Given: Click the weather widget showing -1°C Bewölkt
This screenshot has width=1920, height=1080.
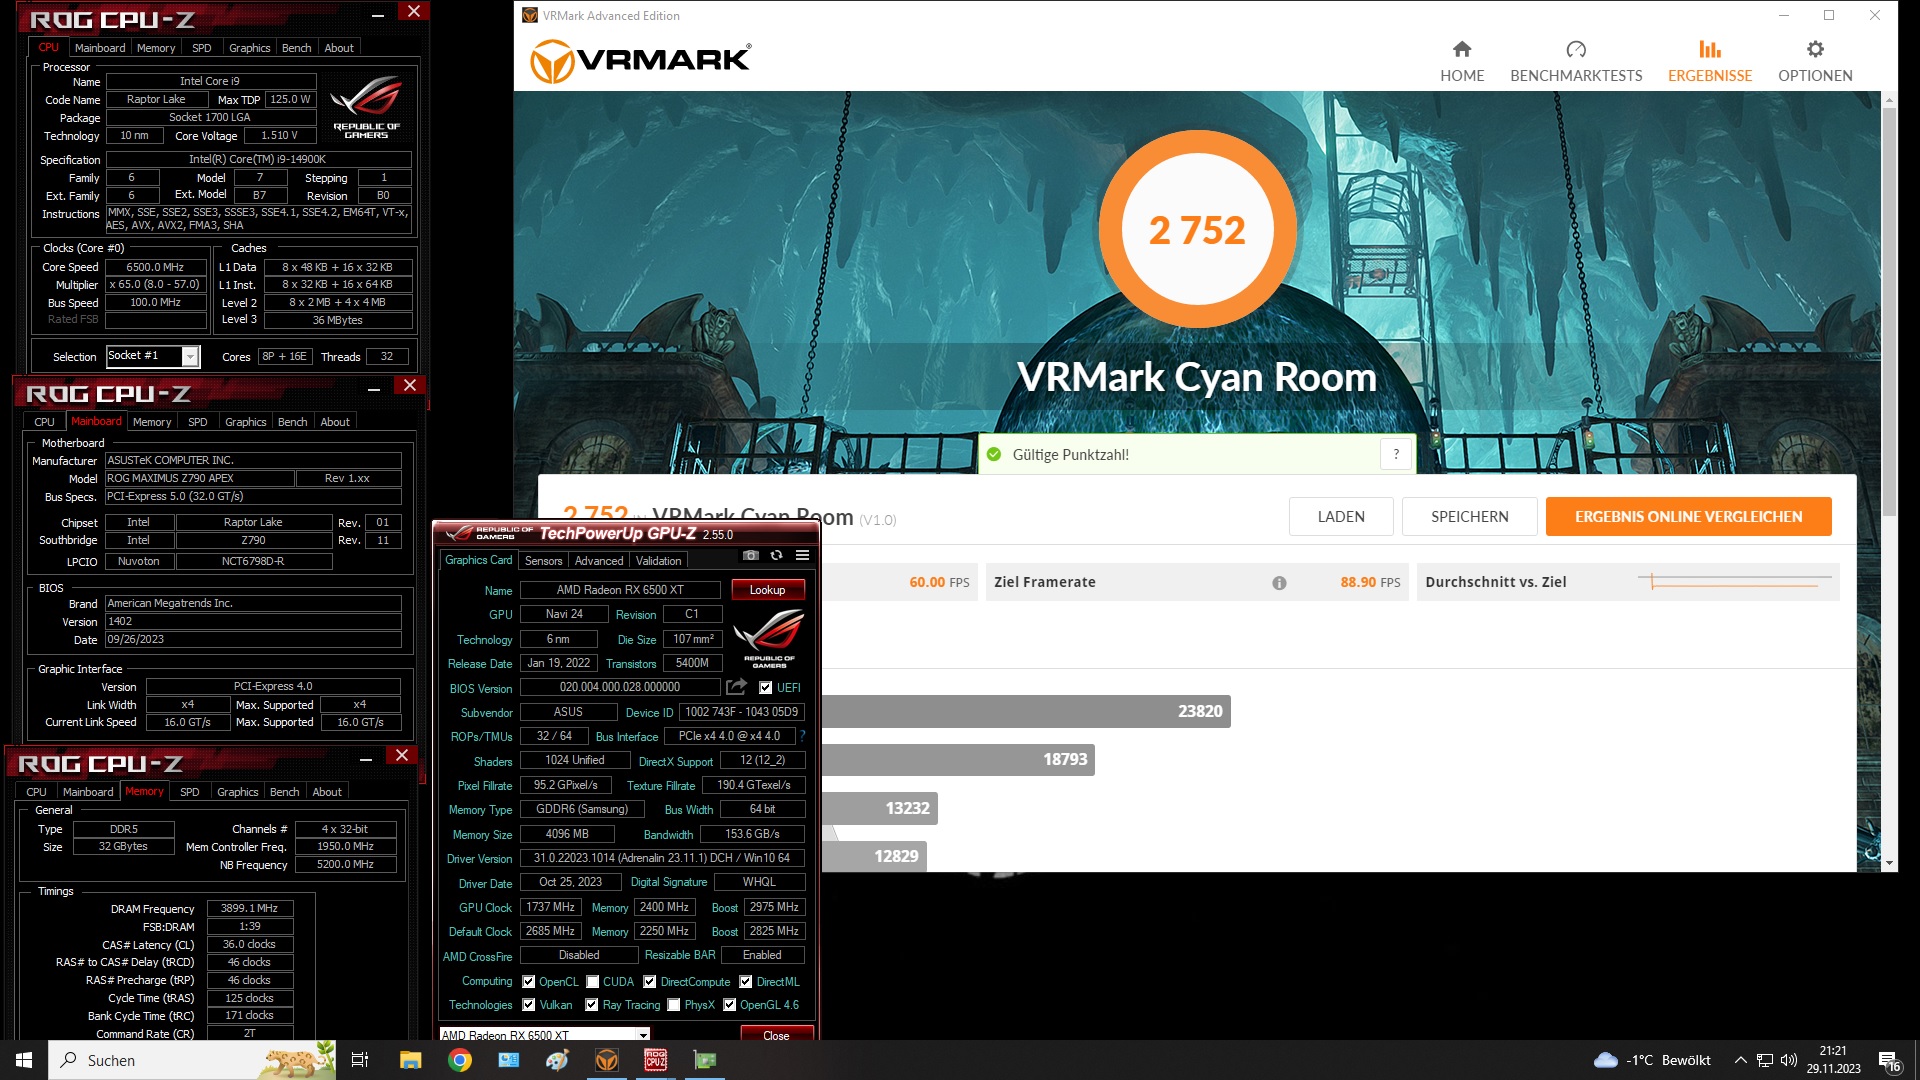Looking at the screenshot, I should pyautogui.click(x=1652, y=1060).
